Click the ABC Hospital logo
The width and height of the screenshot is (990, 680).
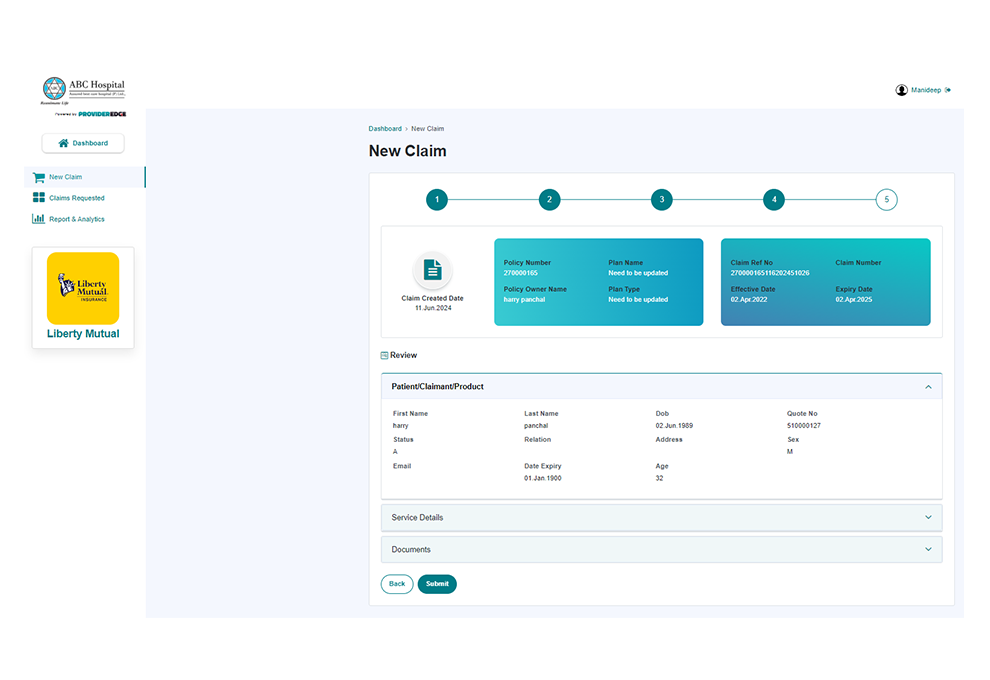[83, 88]
